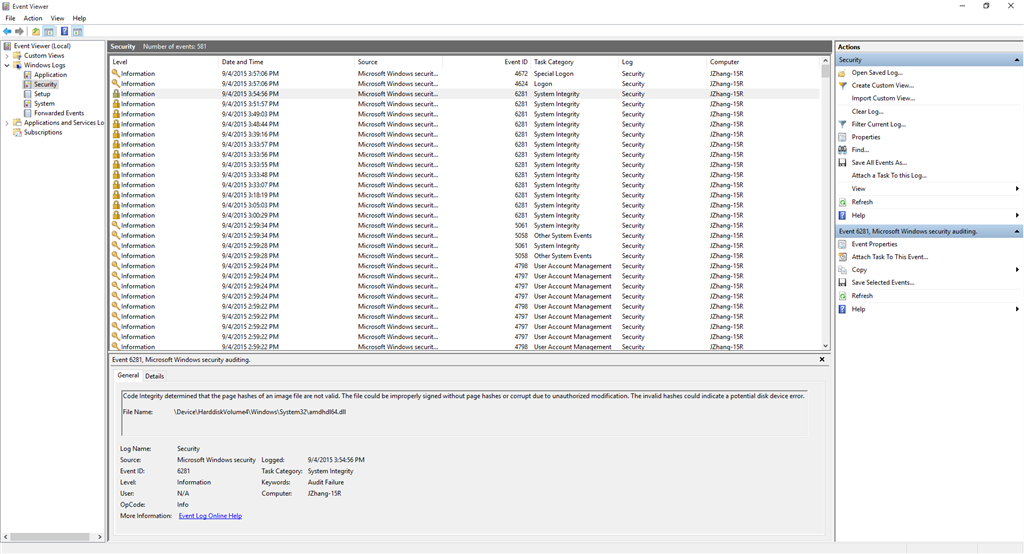Click the Subscriptions icon in tree
1024x554 pixels.
(x=17, y=133)
